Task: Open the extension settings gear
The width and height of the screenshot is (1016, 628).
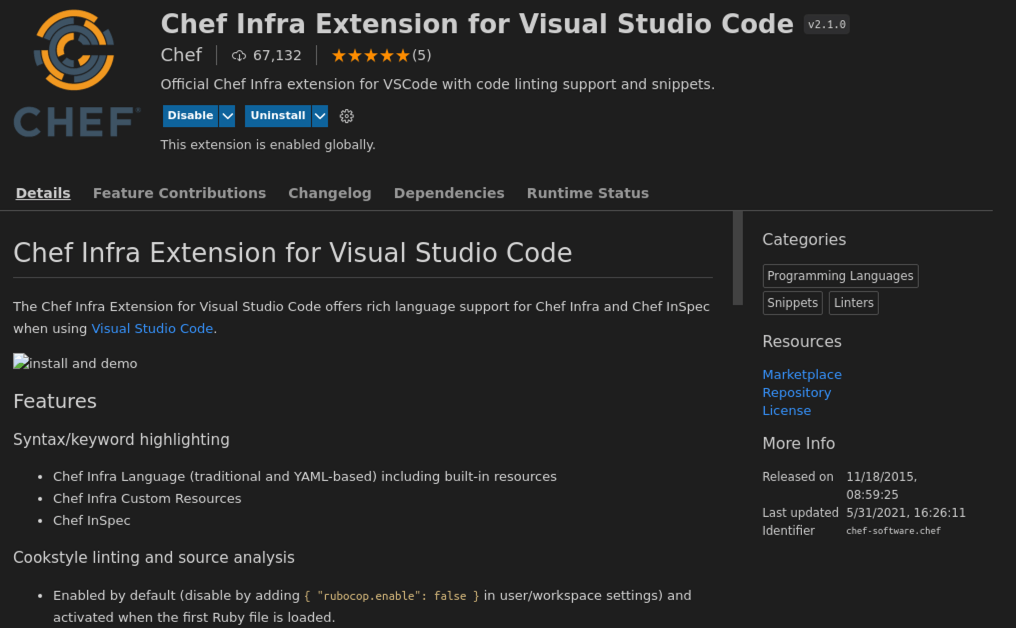Action: [x=347, y=116]
